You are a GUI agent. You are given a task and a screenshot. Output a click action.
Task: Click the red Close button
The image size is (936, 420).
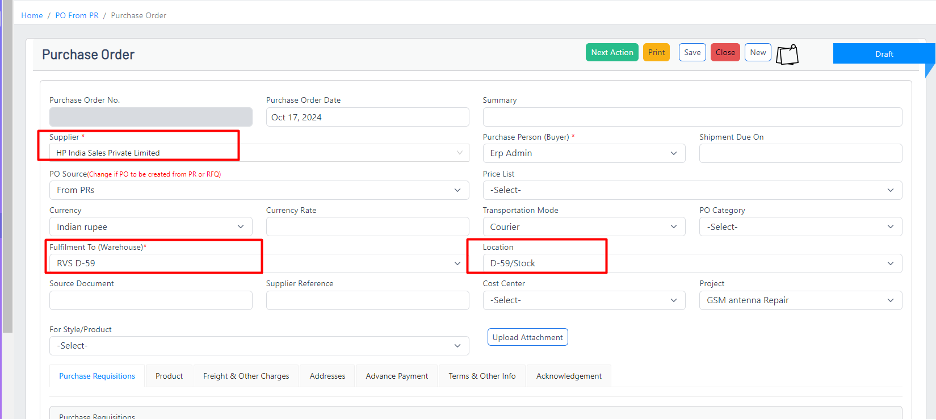(725, 52)
